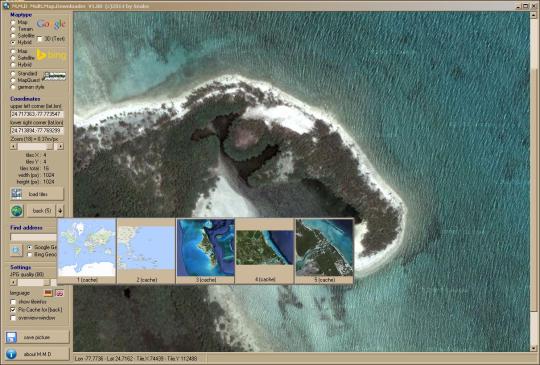Click the load tiles button
540x365 pixels.
[37, 194]
